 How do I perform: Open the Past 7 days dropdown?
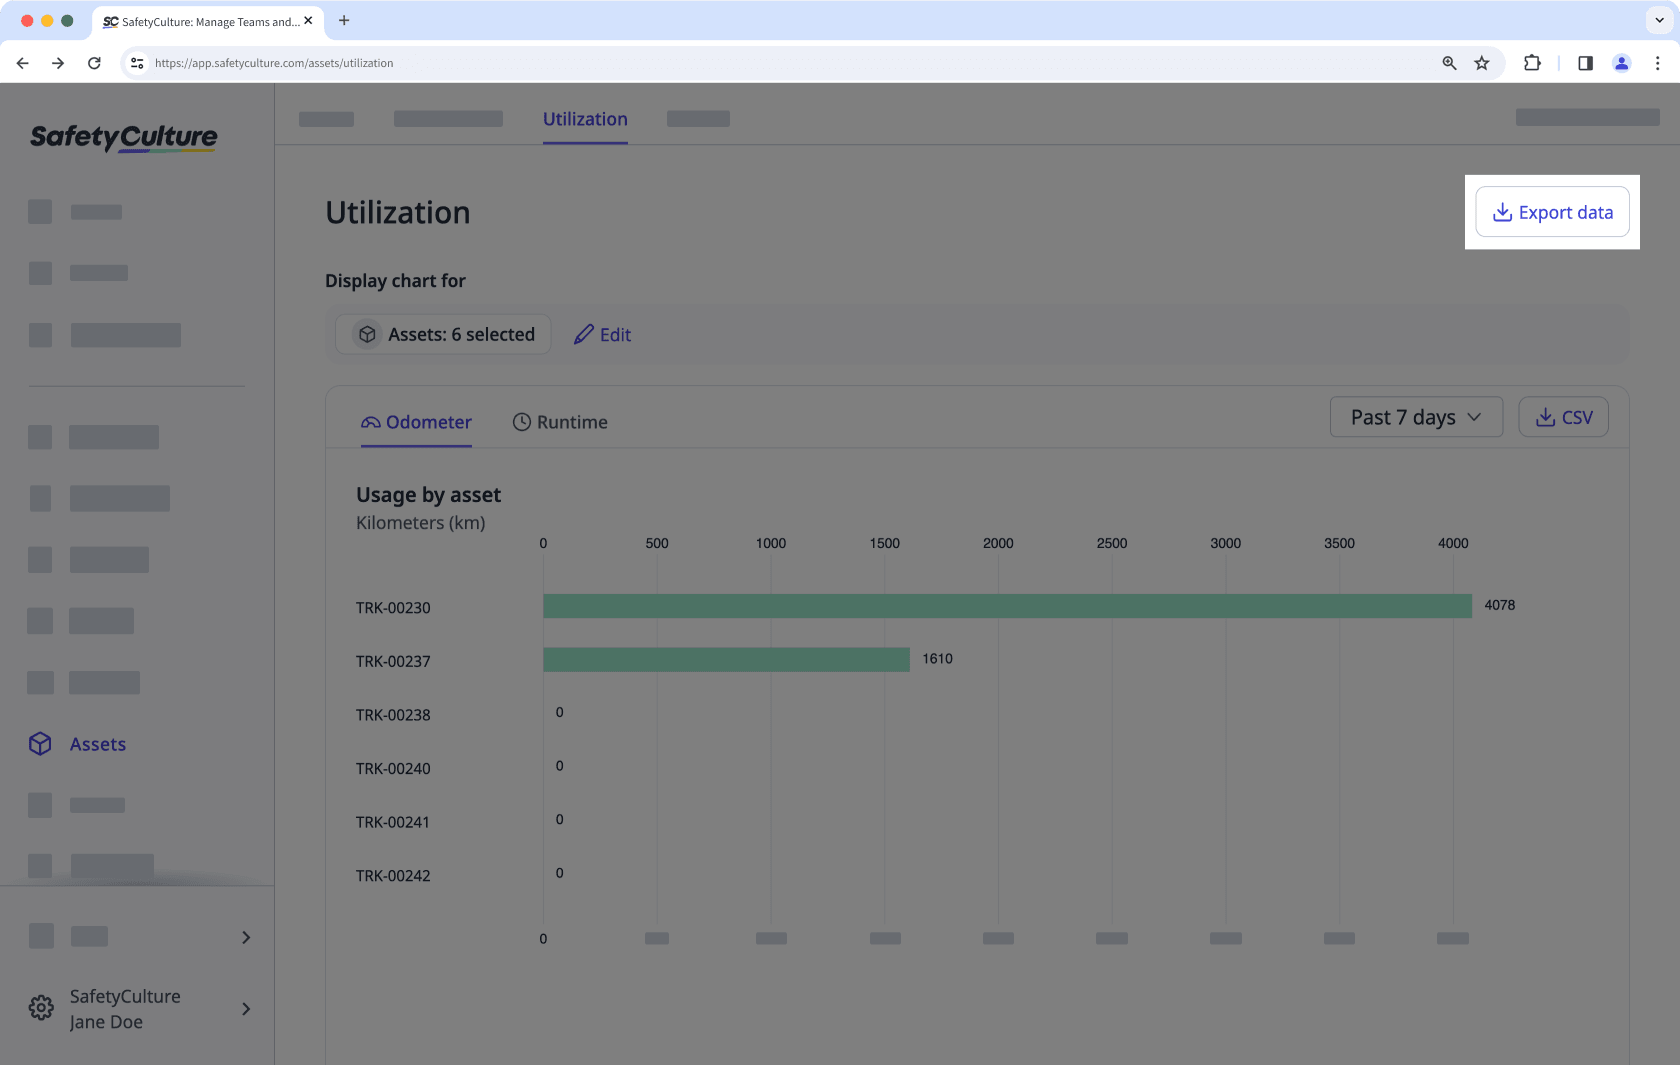[1416, 417]
